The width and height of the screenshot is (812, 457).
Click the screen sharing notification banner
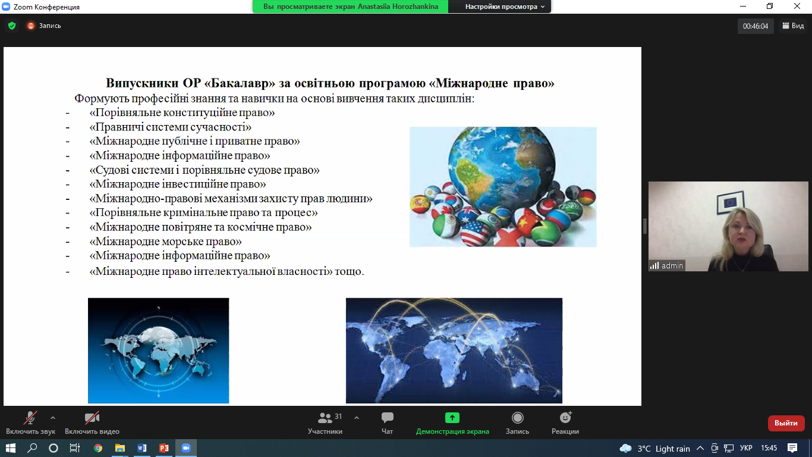pyautogui.click(x=350, y=7)
